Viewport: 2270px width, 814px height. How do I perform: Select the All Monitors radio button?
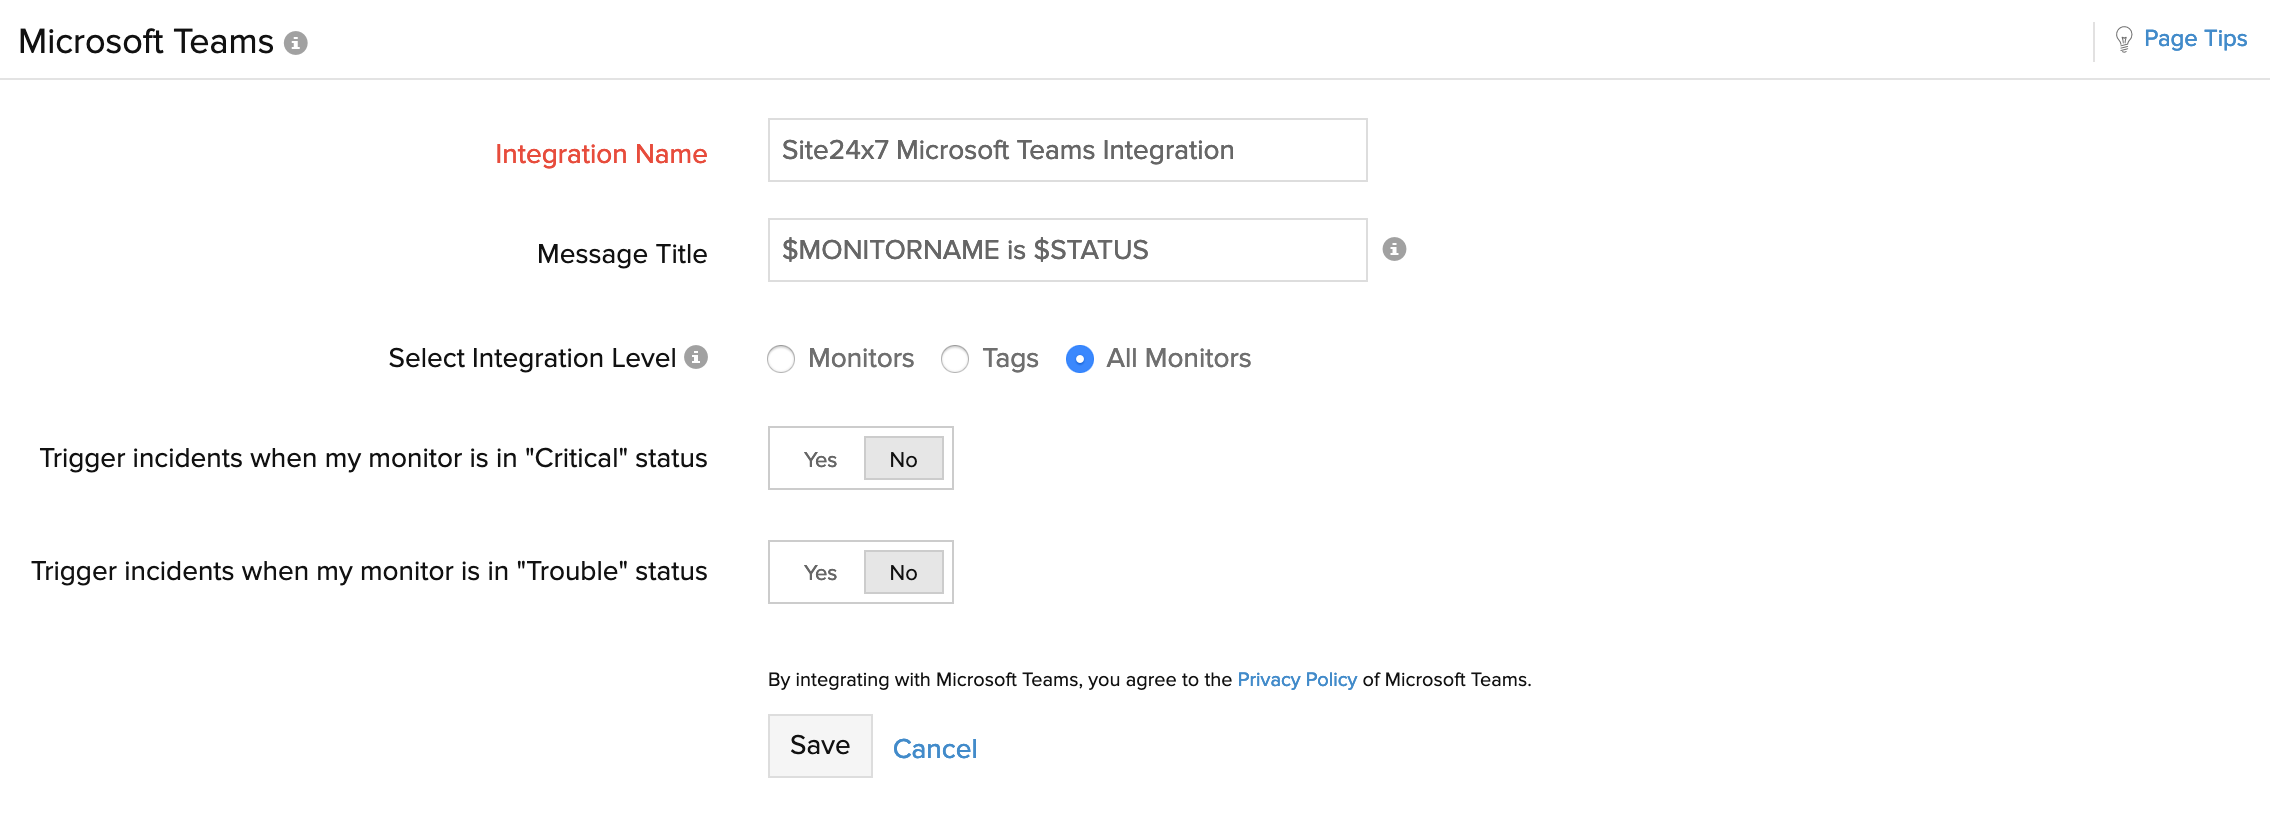[x=1080, y=359]
